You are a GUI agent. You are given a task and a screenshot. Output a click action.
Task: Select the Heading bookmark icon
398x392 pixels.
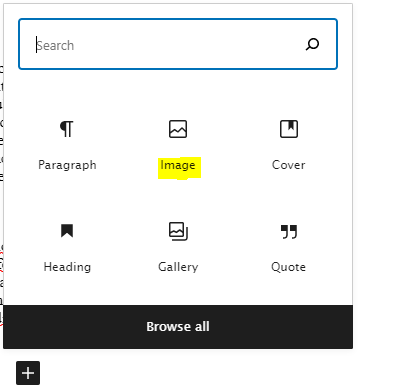click(x=67, y=231)
